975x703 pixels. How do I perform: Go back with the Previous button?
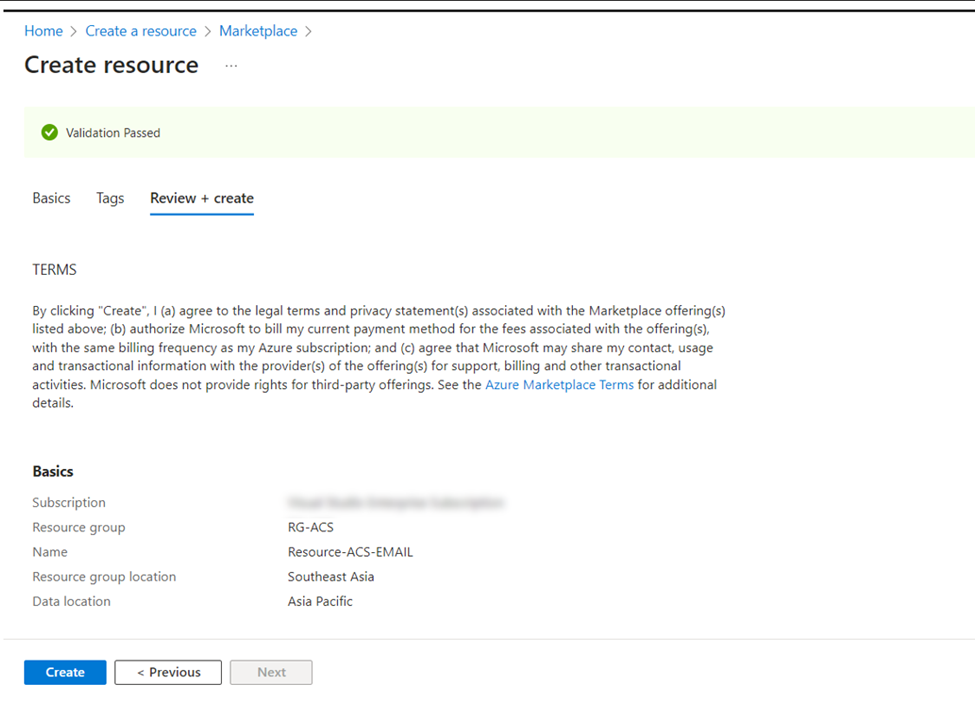point(168,673)
